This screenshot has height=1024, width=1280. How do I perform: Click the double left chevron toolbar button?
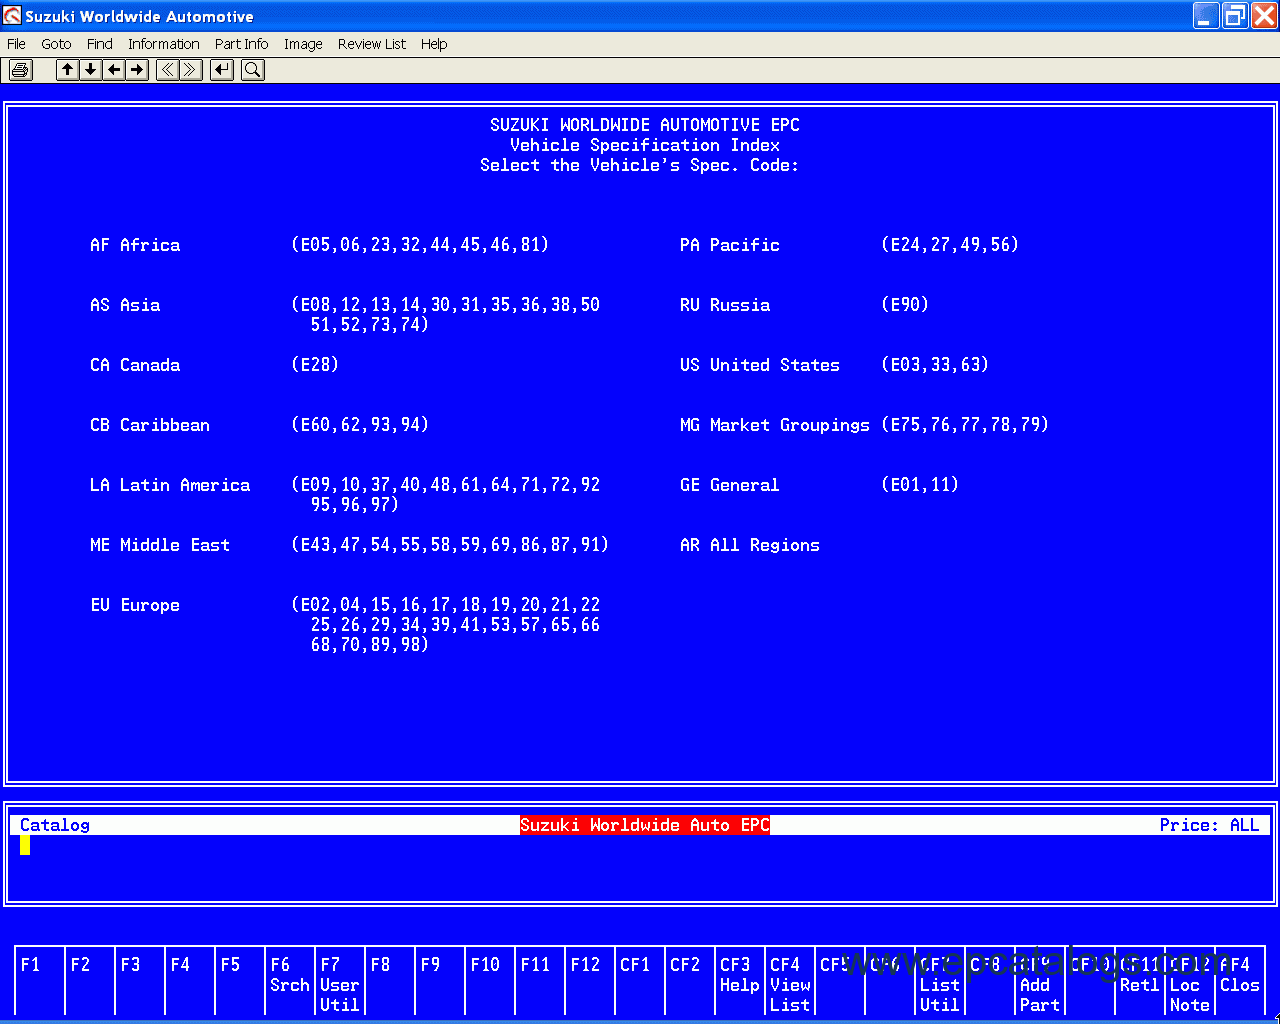click(167, 70)
